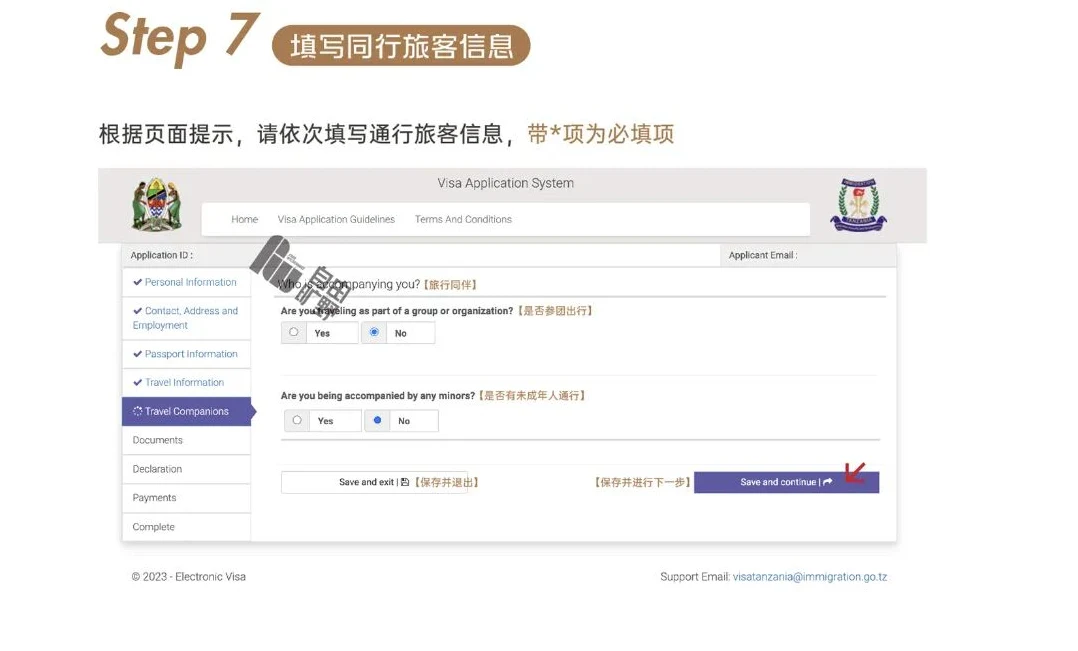Open the Payments step
Viewport: 1078px width, 651px height.
[x=186, y=498]
